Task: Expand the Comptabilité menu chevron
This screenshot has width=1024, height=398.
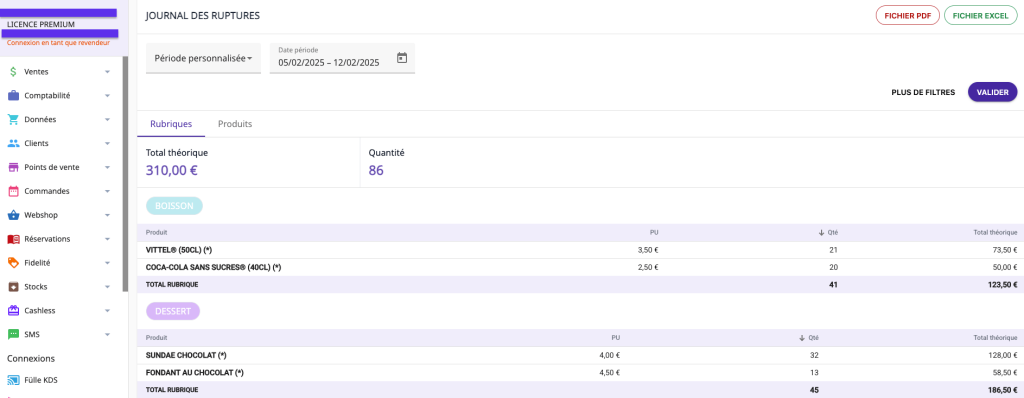Action: click(108, 95)
